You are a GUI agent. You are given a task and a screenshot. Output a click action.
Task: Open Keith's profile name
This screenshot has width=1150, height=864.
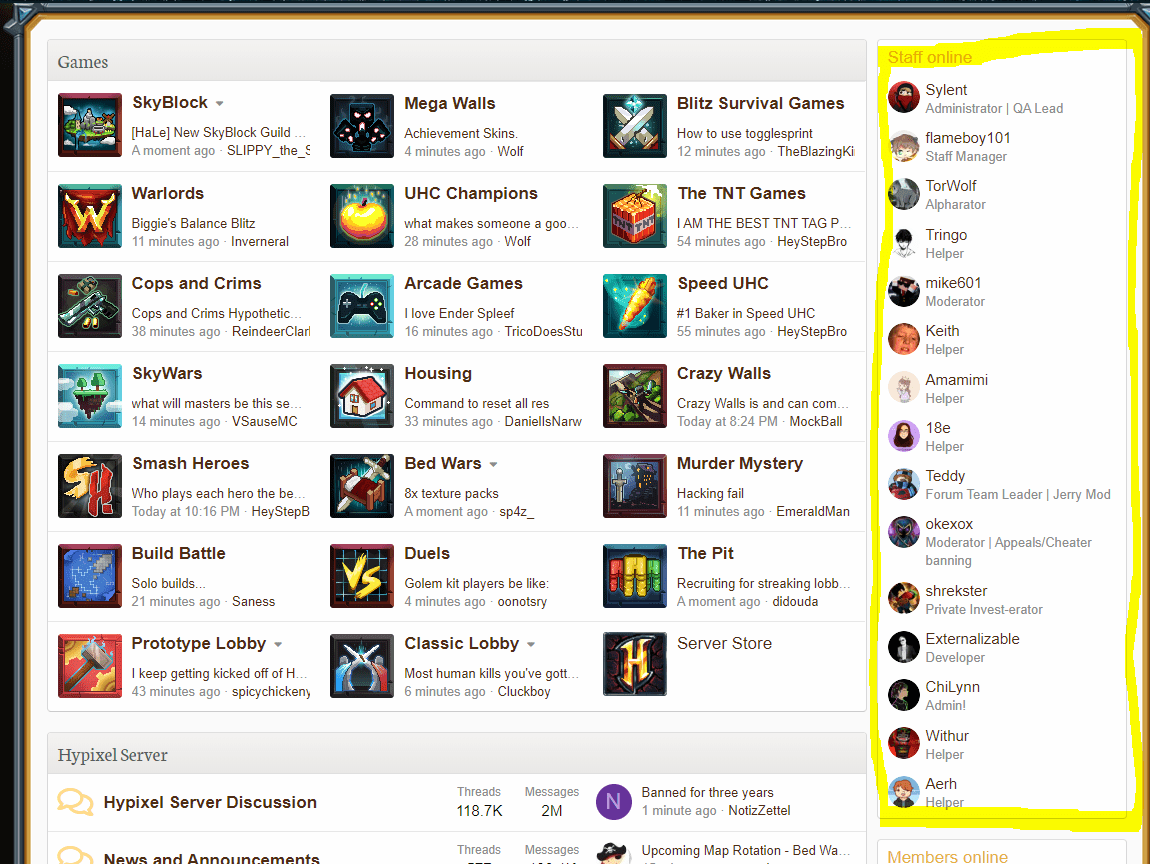point(942,331)
